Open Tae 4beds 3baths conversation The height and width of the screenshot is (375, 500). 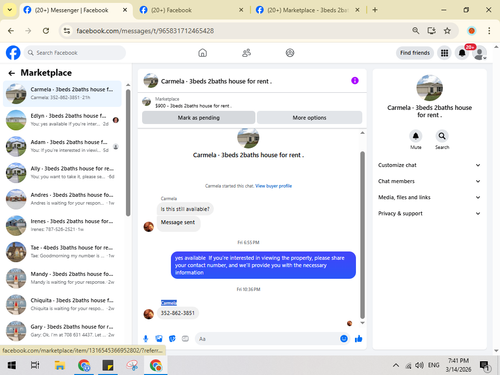[x=62, y=252]
